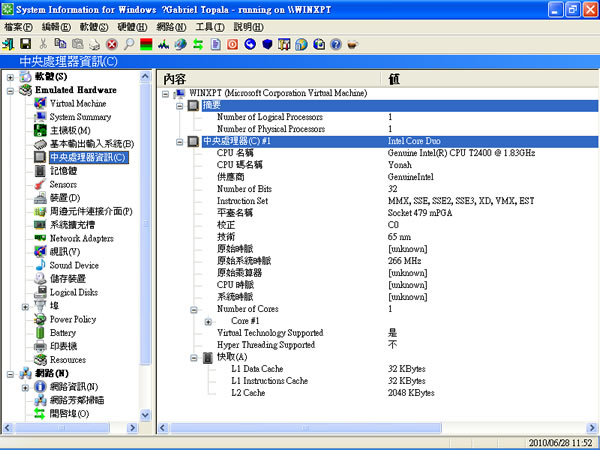Open the 檔案(F) menu

tap(19, 27)
